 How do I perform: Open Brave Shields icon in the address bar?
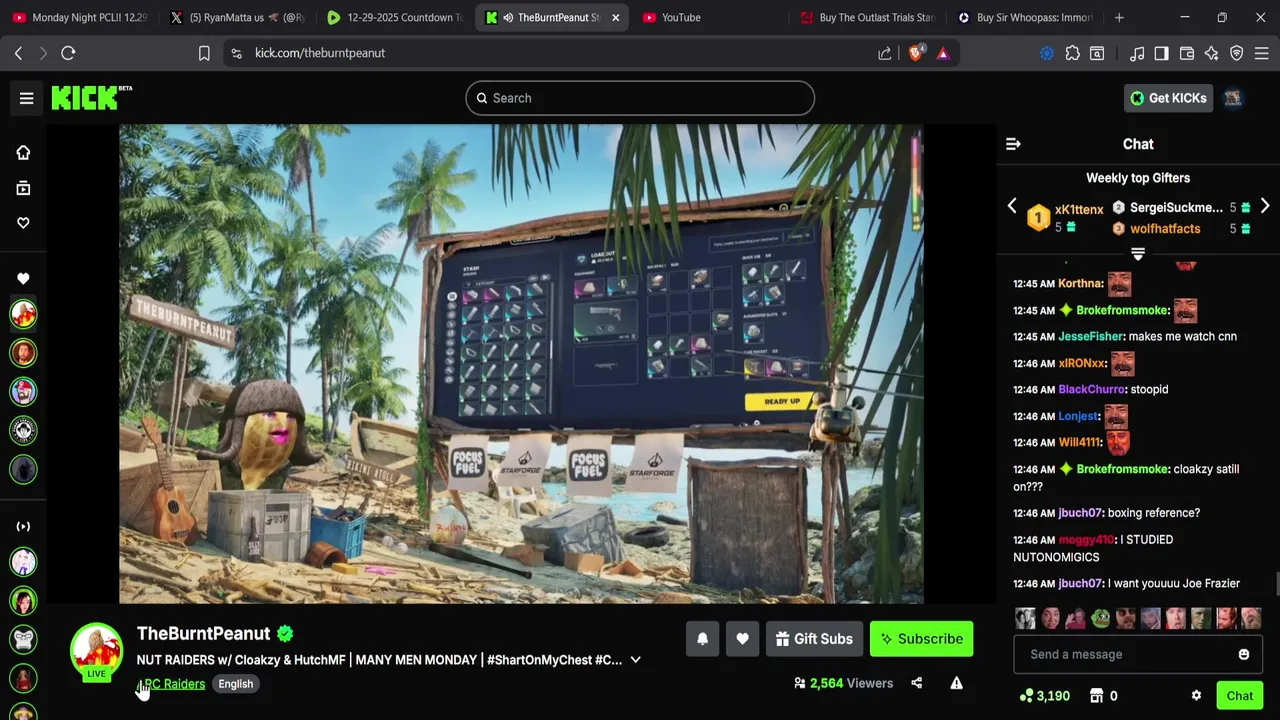916,53
